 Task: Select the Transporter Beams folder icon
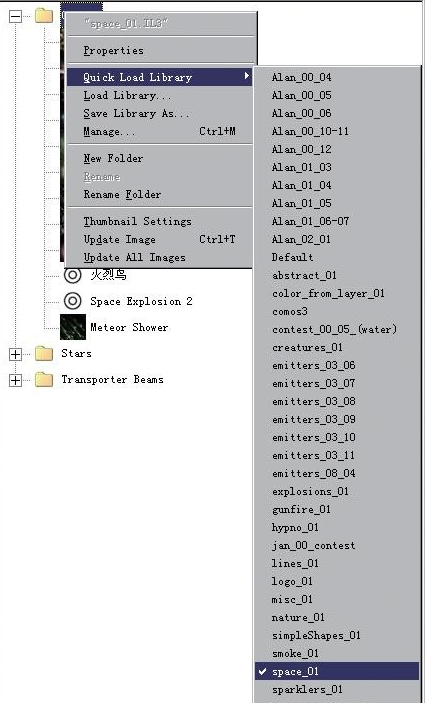[x=44, y=379]
